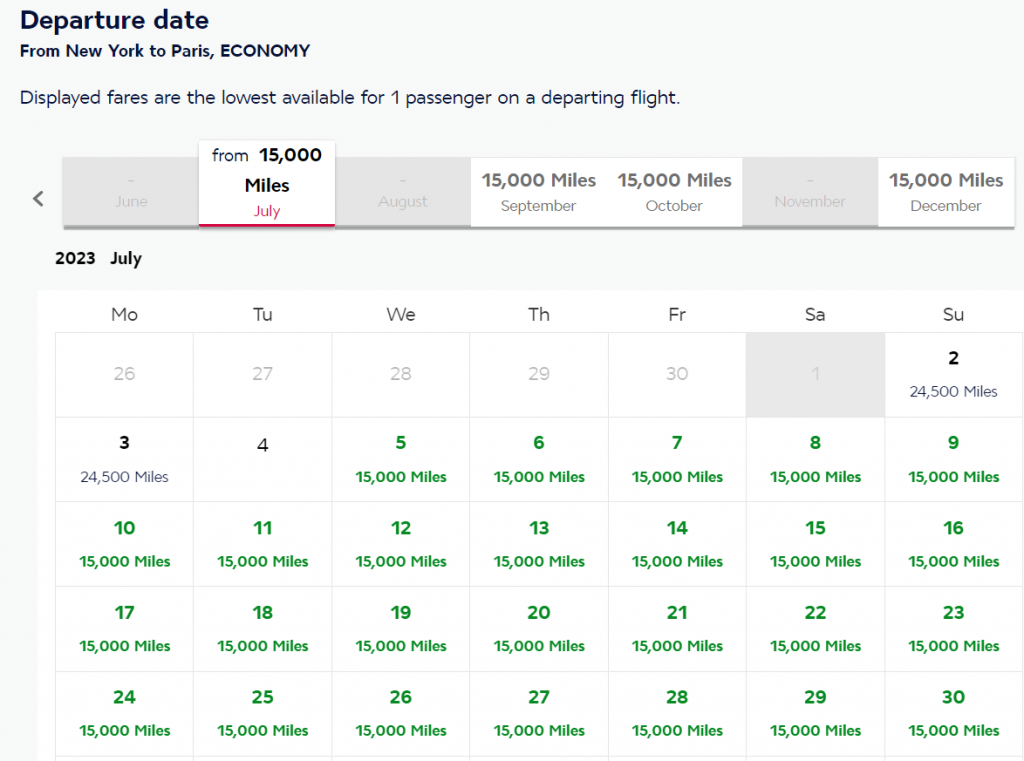Choose July 3 as the departure date
This screenshot has width=1024, height=761.
(x=123, y=459)
